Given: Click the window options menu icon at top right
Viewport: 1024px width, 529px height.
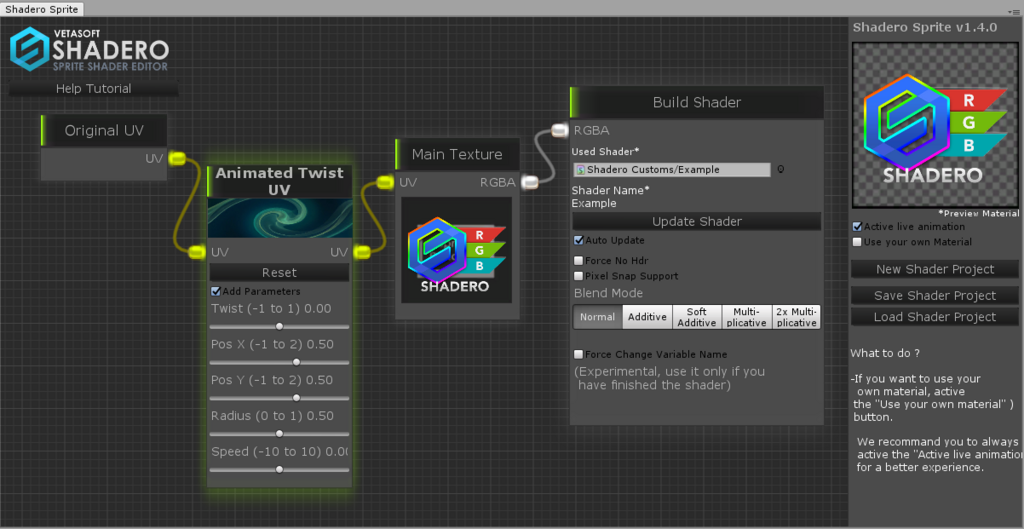Looking at the screenshot, I should 1014,12.
